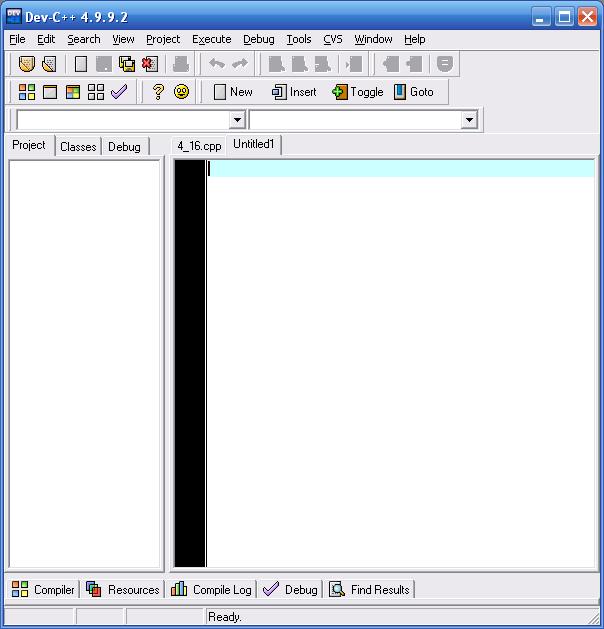604x629 pixels.
Task: Start debugging with the checkmark toolbar icon
Action: [x=119, y=92]
